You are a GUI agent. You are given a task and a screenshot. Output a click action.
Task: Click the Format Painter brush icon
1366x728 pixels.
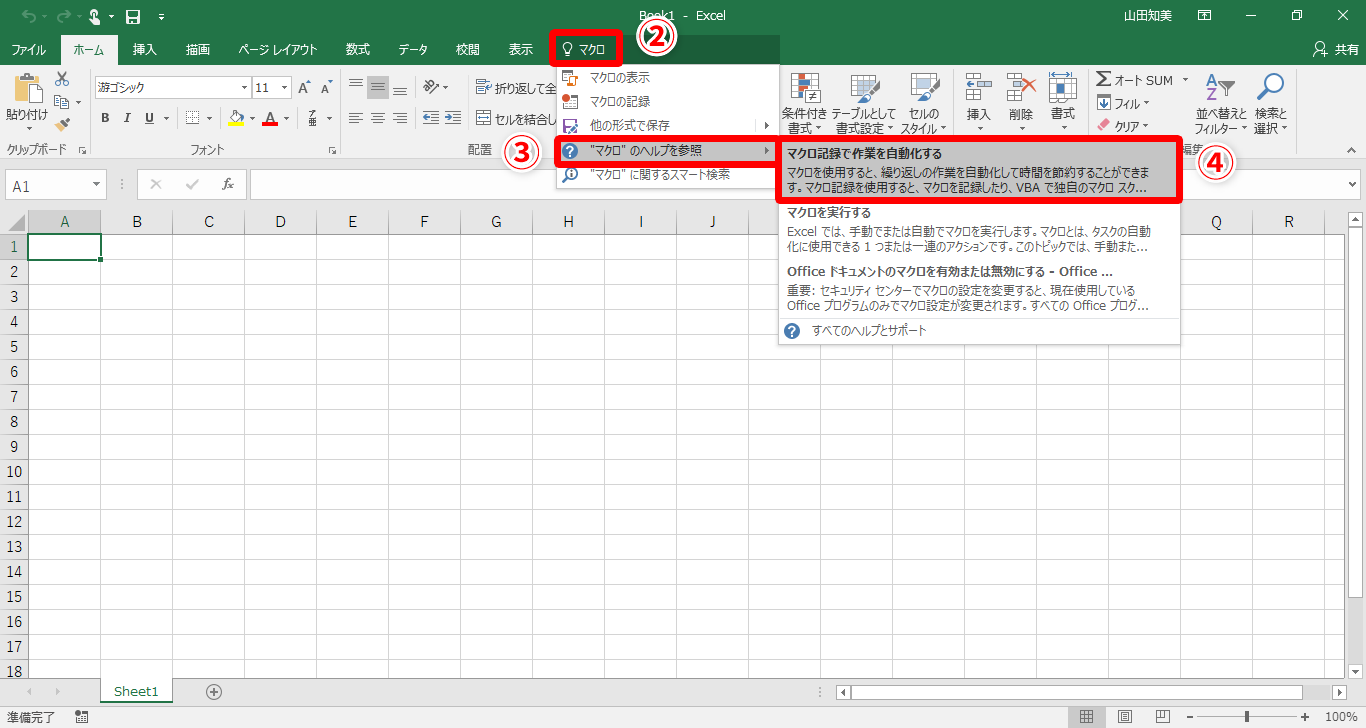pyautogui.click(x=62, y=125)
